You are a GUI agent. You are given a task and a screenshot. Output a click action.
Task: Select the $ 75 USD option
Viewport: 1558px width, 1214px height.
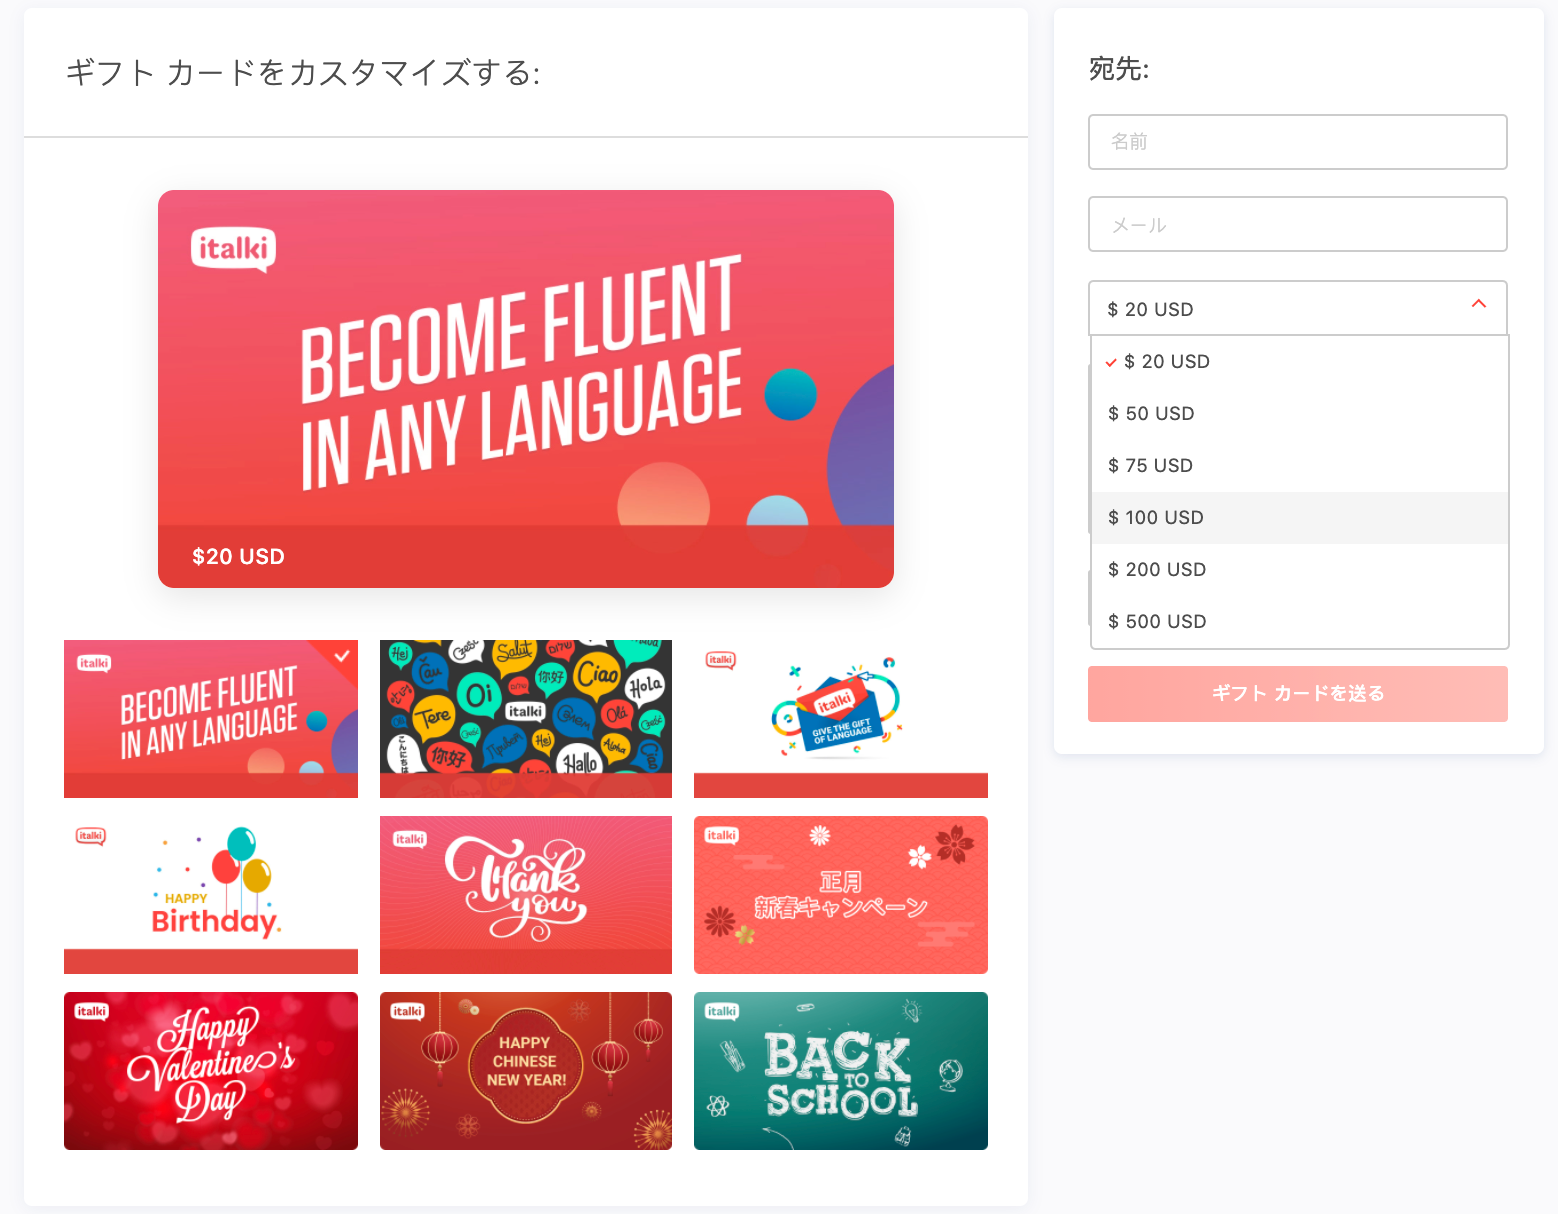[x=1300, y=466]
